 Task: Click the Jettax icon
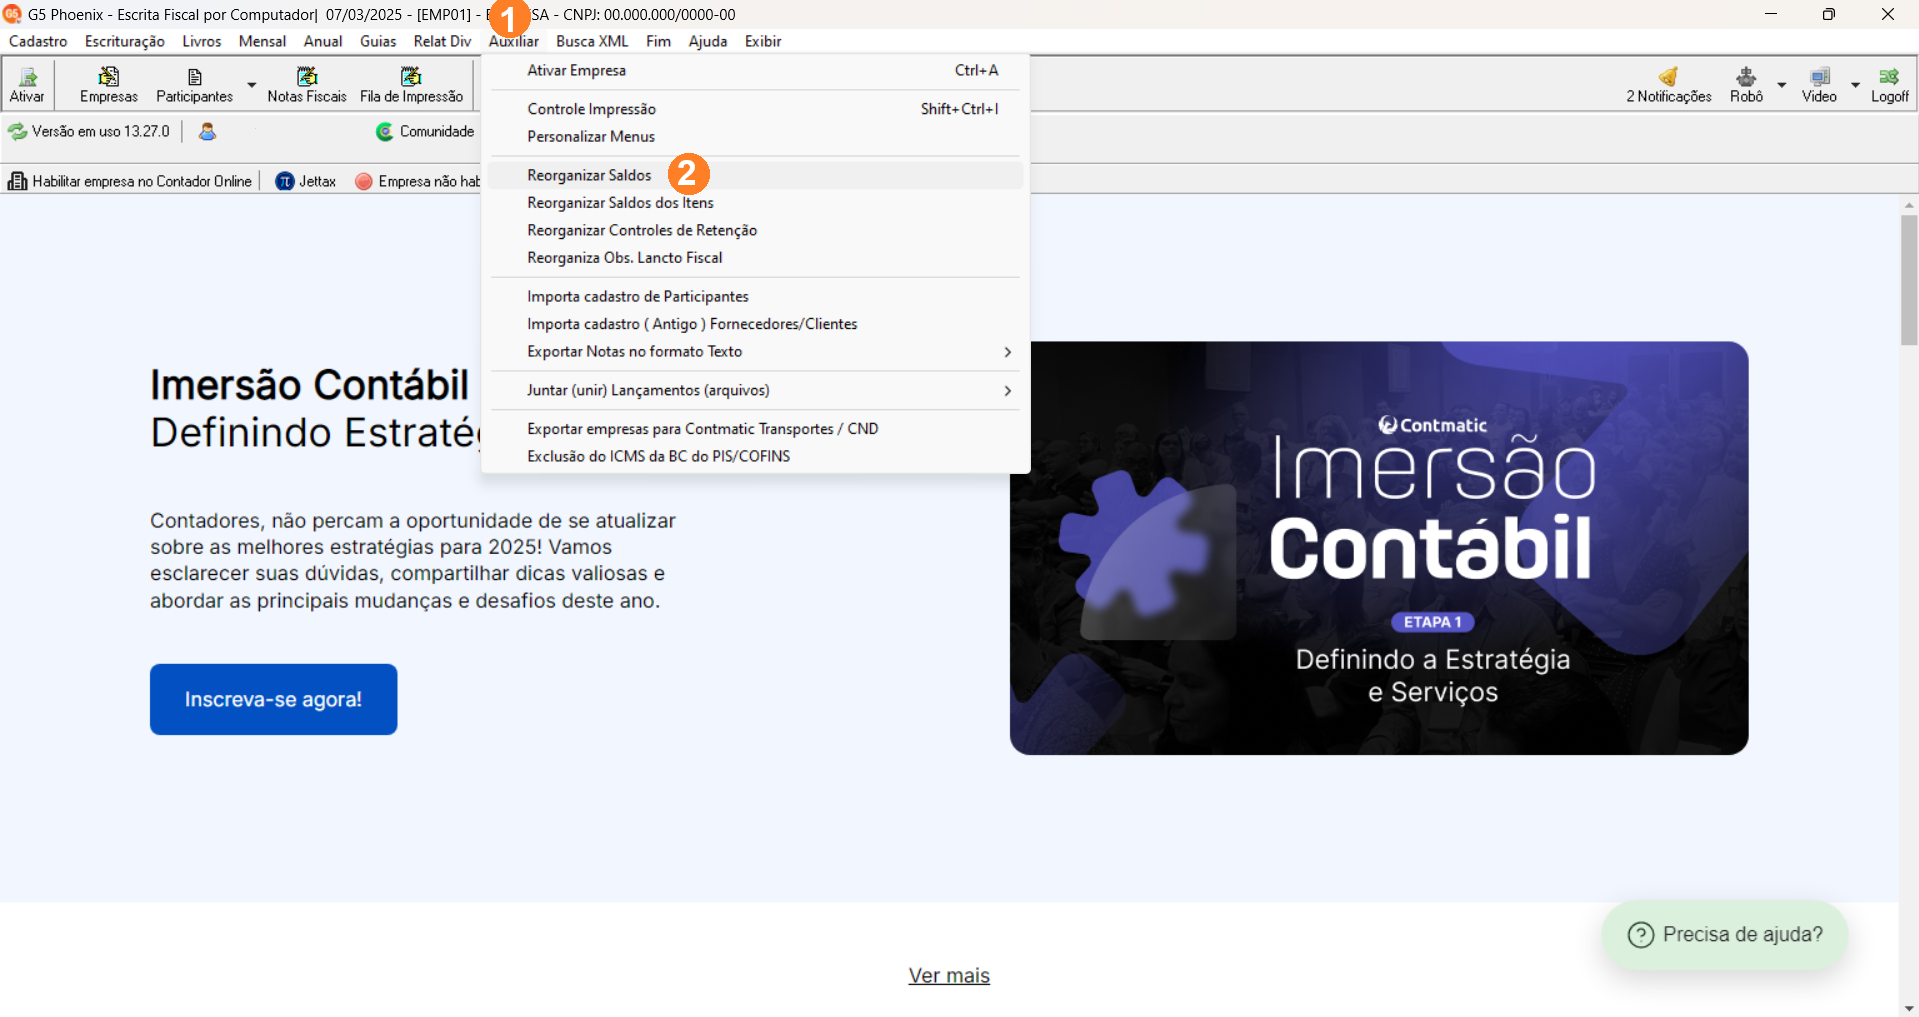284,181
